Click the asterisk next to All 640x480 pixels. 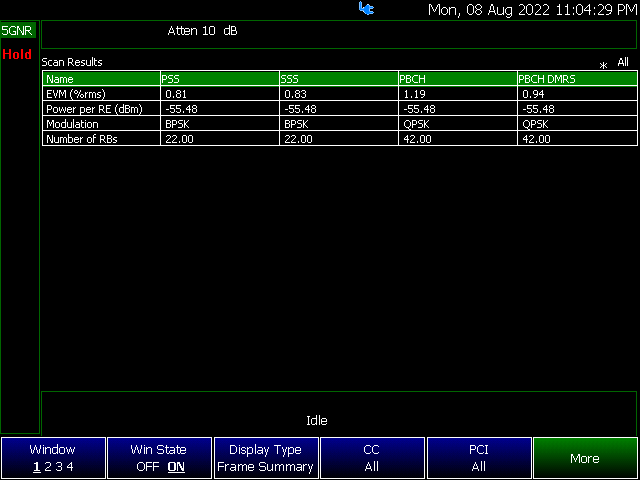(603, 66)
